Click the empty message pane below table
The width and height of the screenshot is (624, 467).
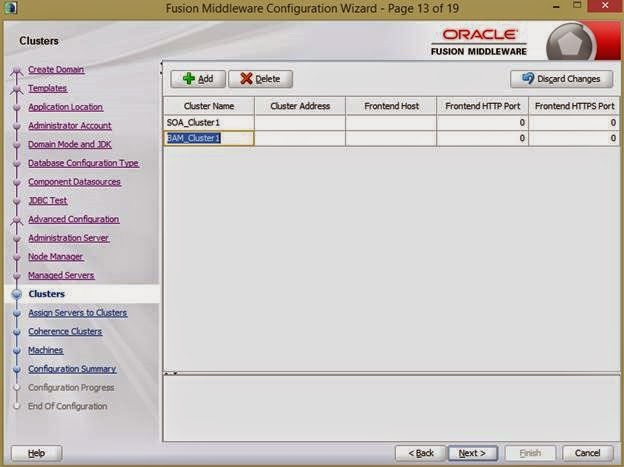pyautogui.click(x=392, y=408)
